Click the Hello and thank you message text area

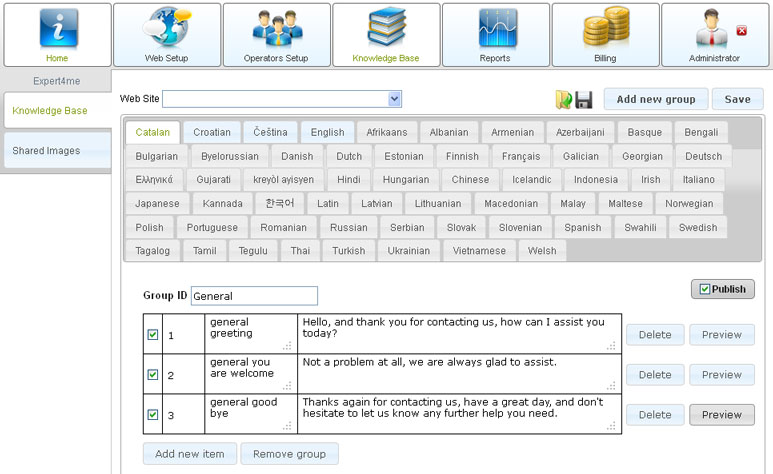point(459,333)
